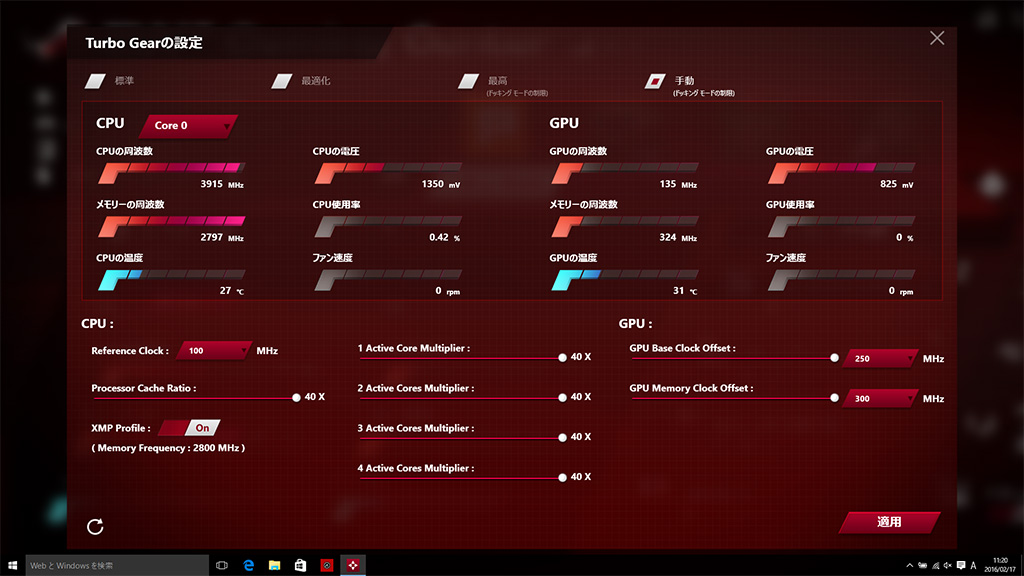The height and width of the screenshot is (576, 1024).
Task: Show hidden system tray icons chevron
Action: (x=909, y=566)
